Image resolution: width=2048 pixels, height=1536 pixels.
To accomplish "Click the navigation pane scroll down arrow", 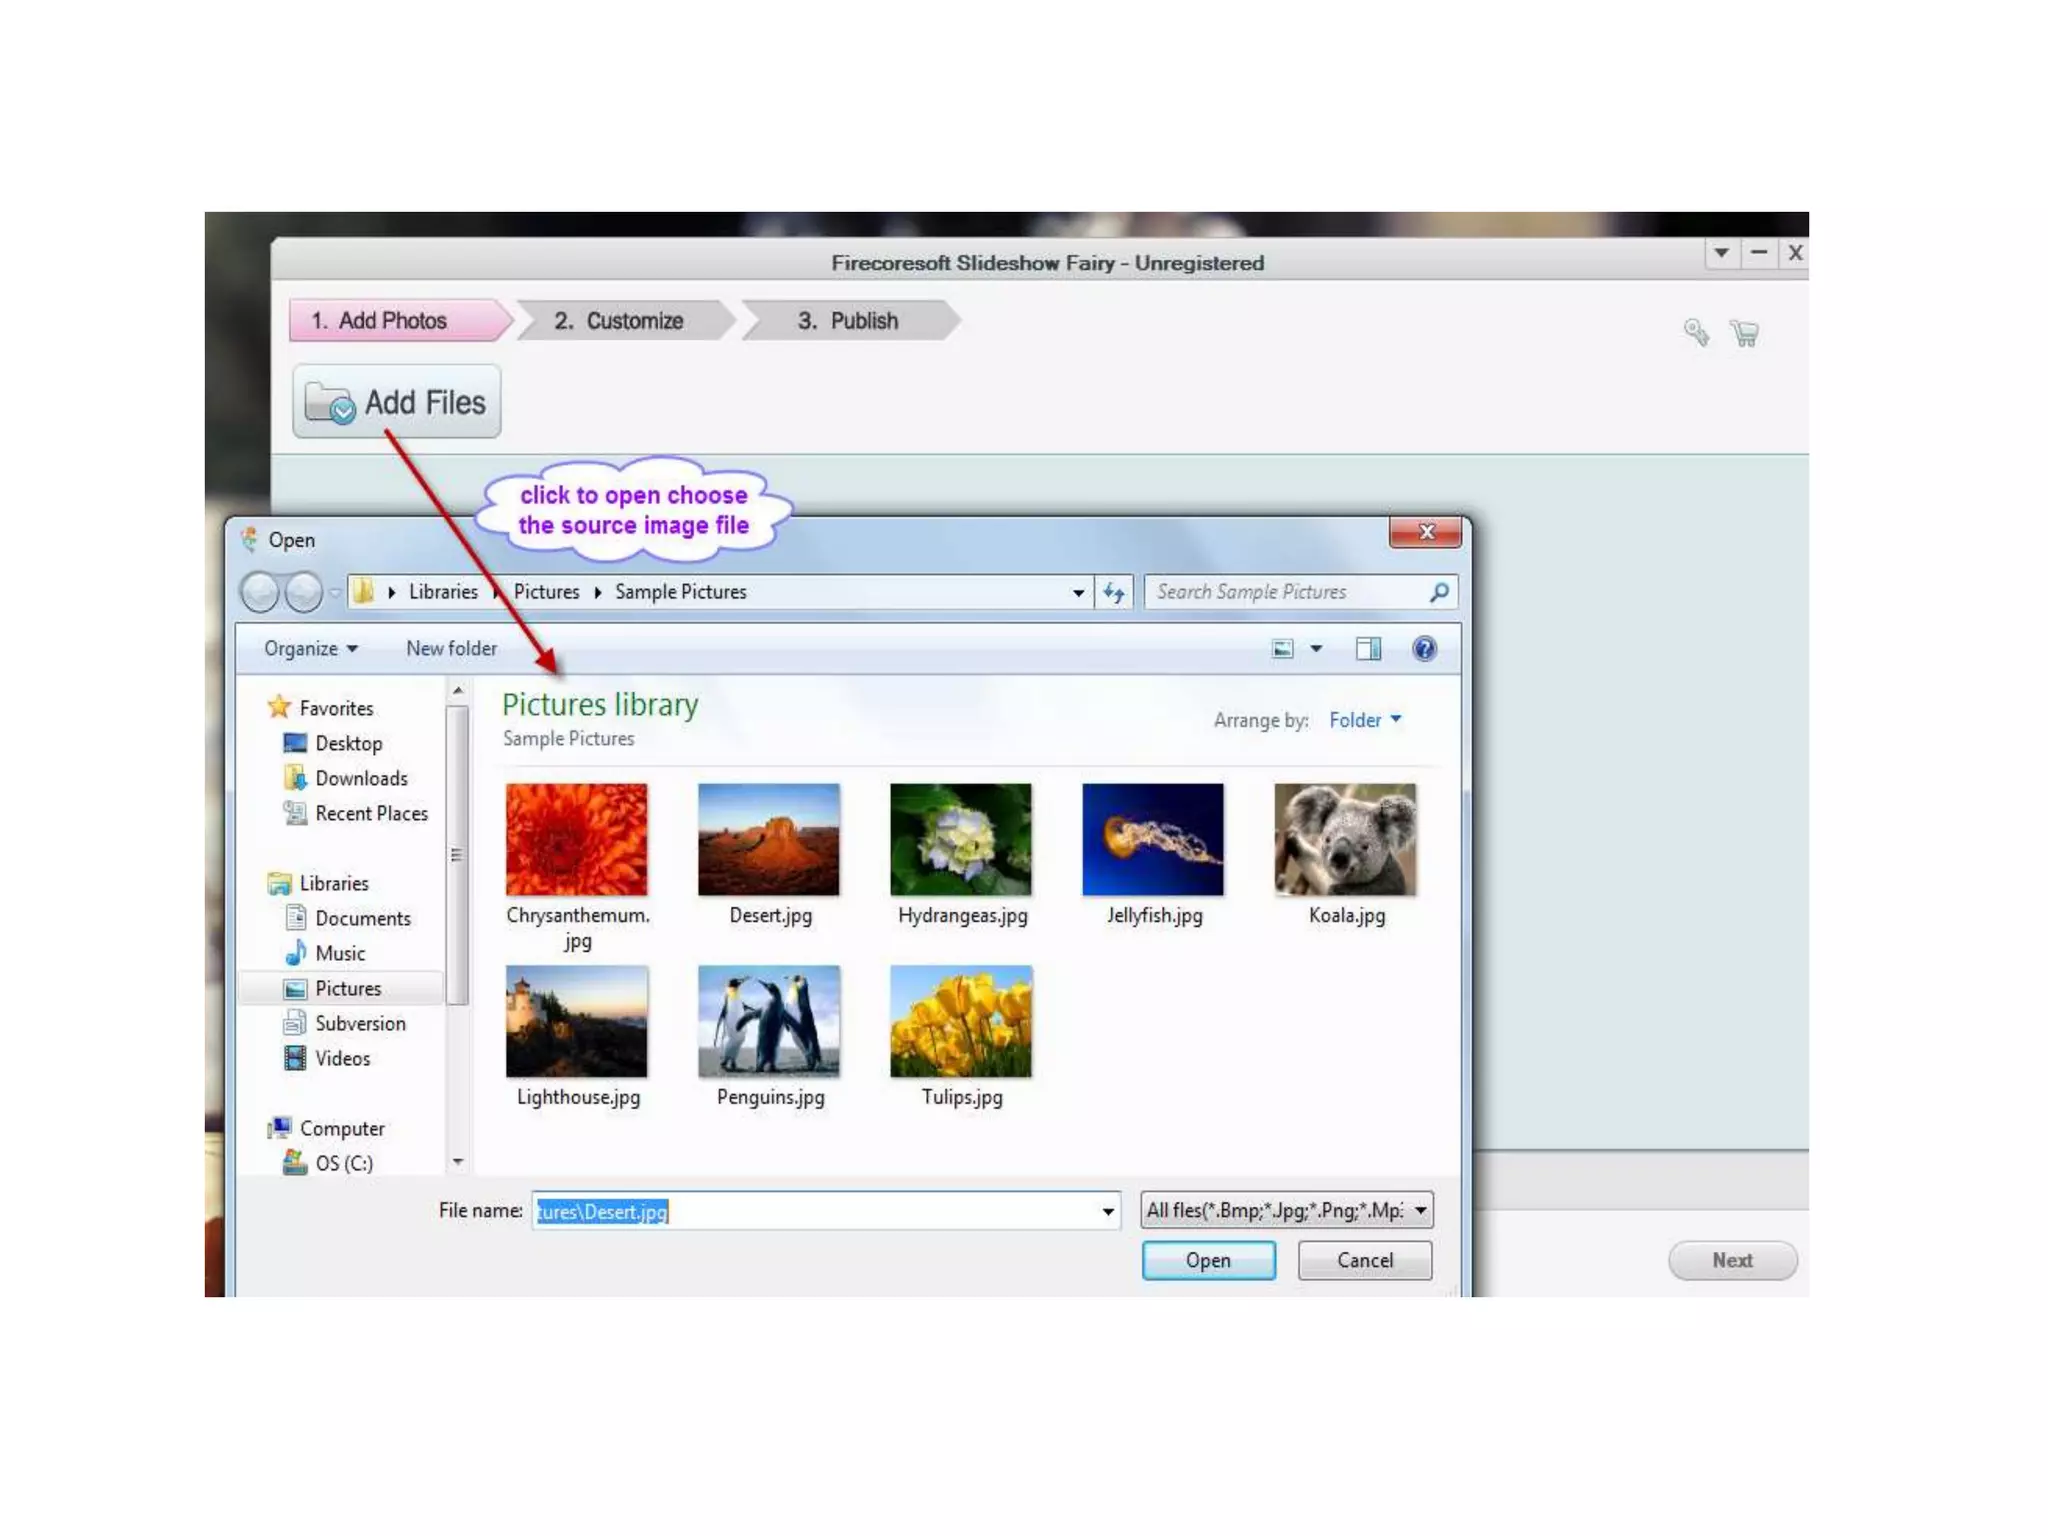I will (458, 1162).
